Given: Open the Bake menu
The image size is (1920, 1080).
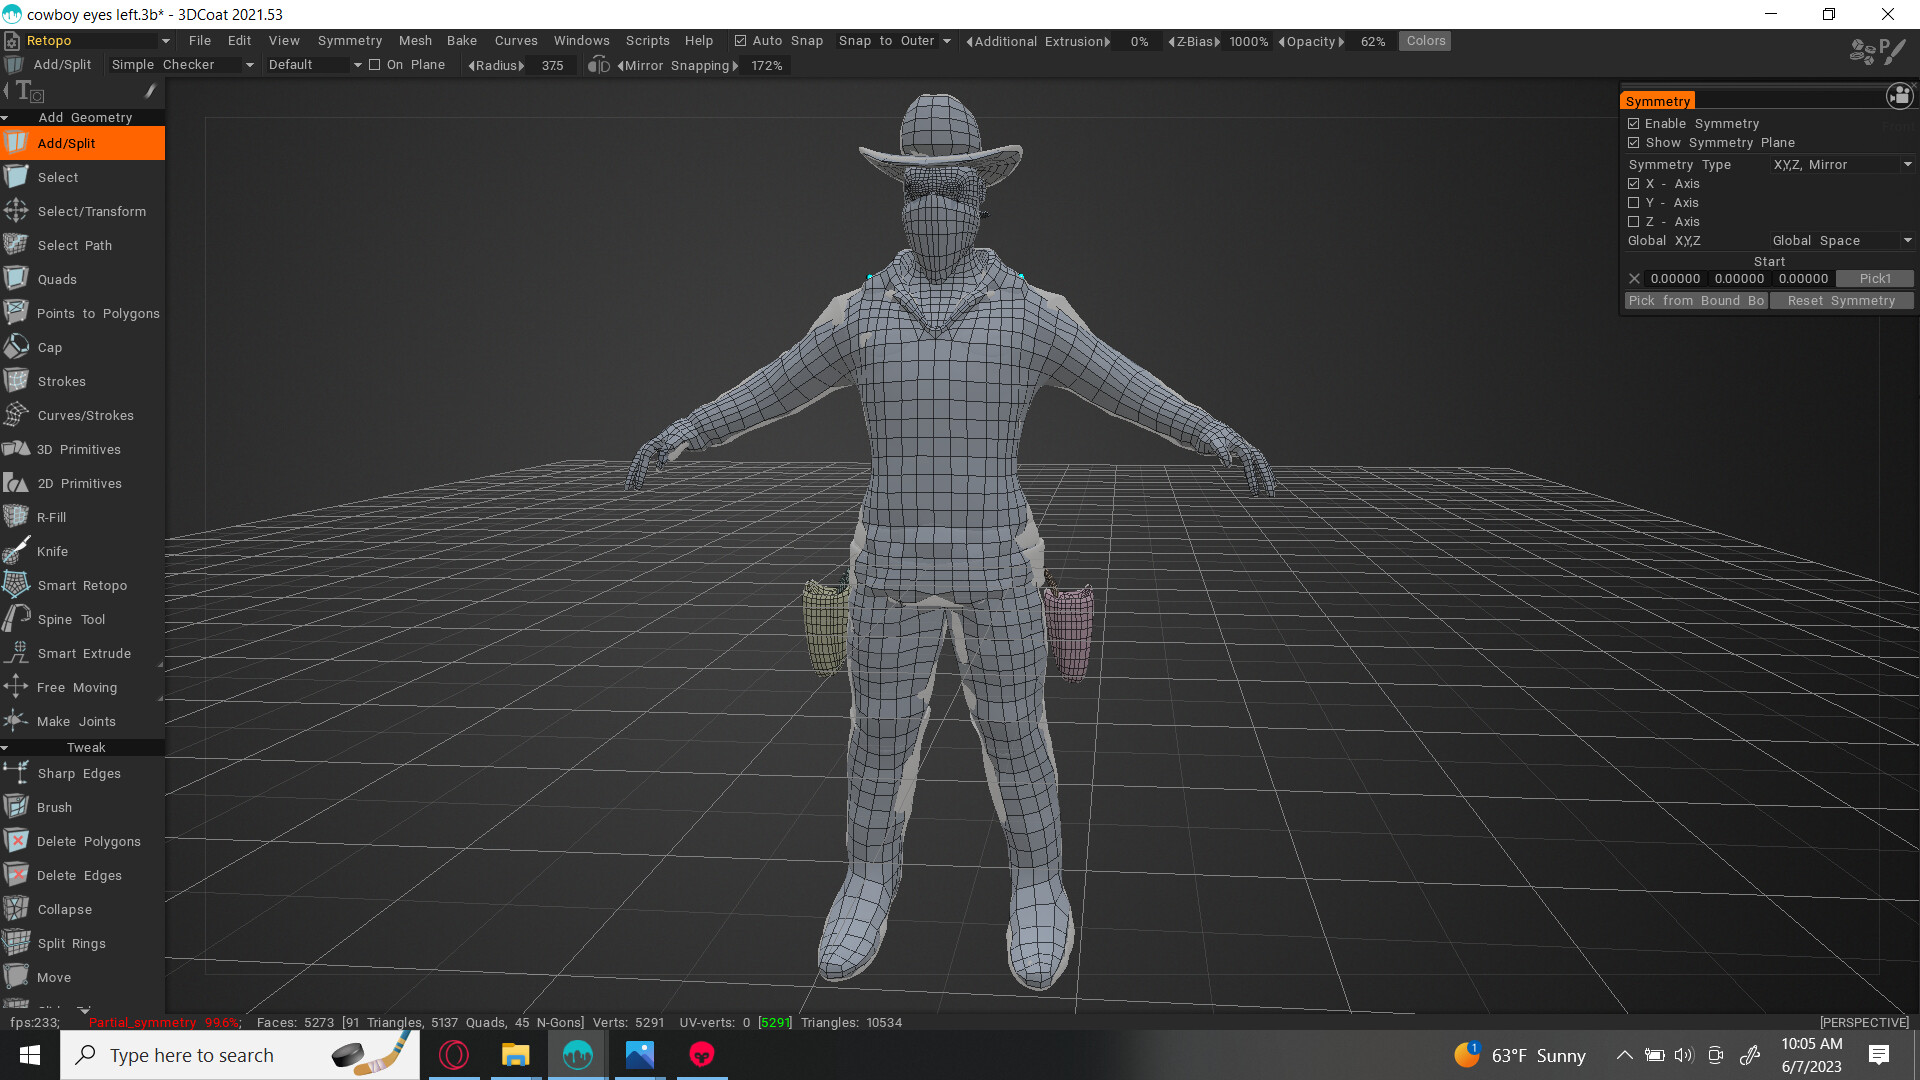Looking at the screenshot, I should point(462,40).
